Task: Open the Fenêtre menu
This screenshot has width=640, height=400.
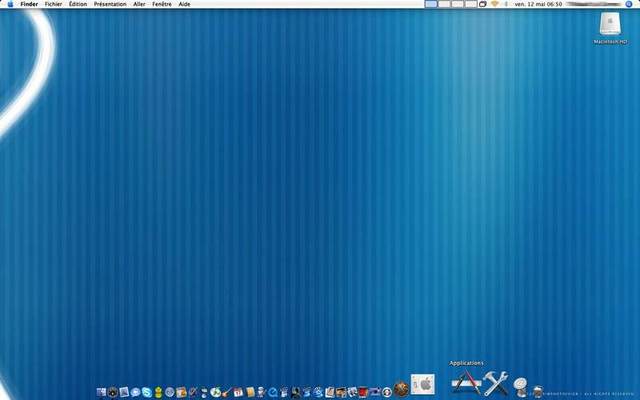Action: pos(162,4)
